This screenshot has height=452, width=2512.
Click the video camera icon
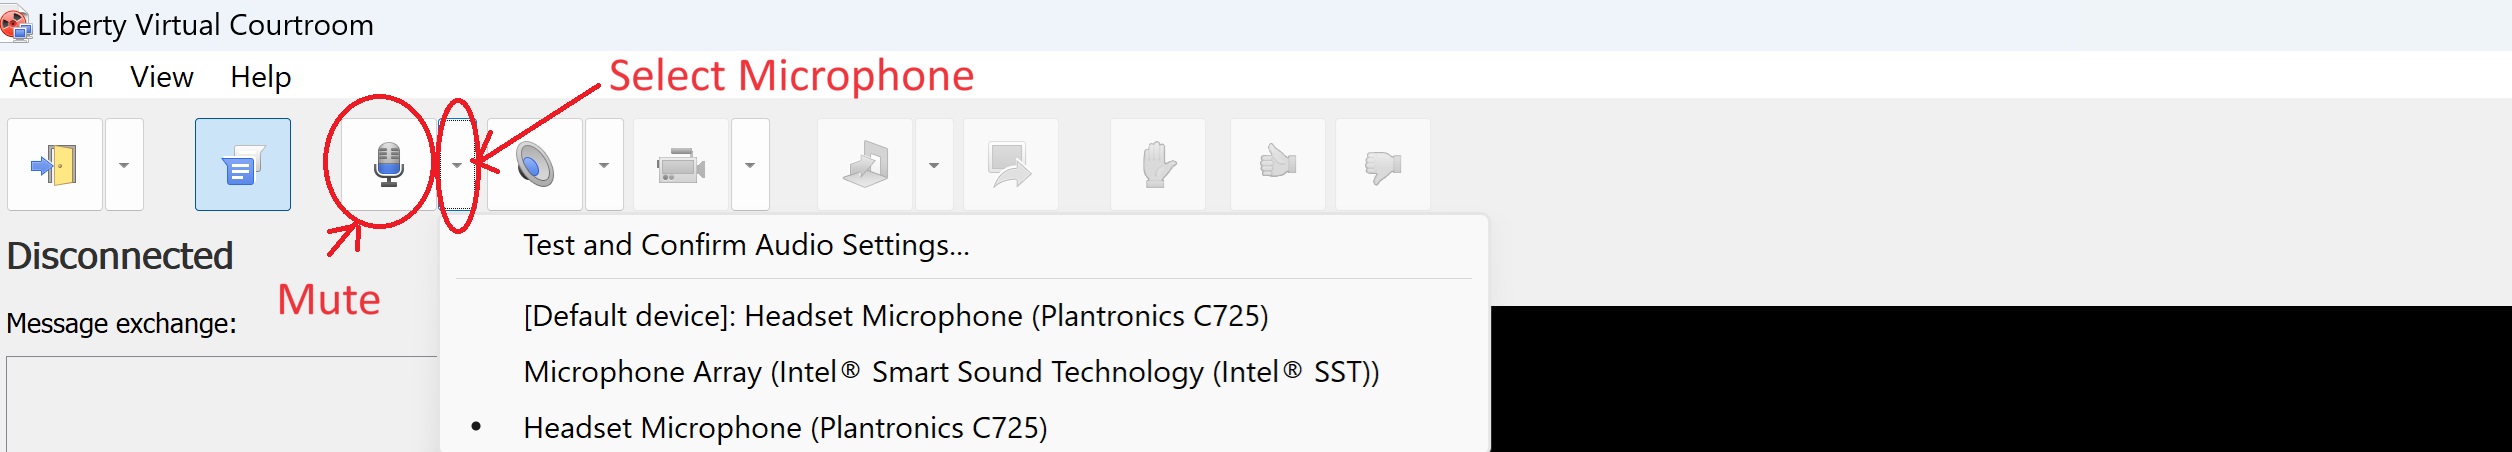click(x=681, y=165)
